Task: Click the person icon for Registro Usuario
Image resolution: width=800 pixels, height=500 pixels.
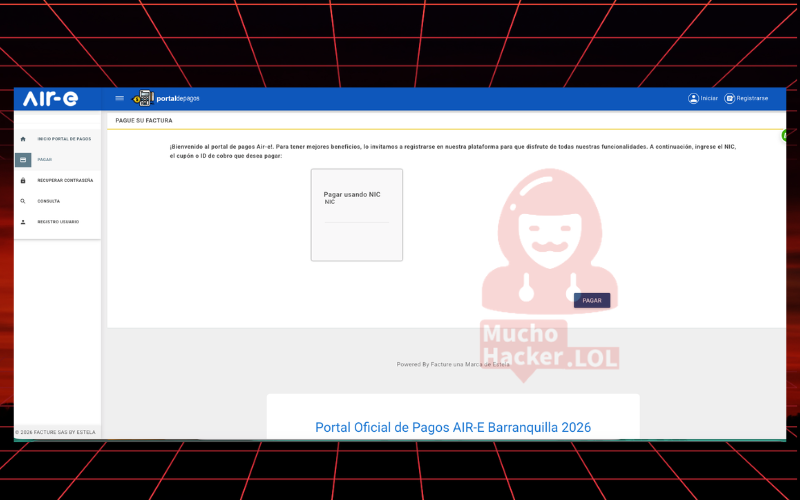Action: 22,222
